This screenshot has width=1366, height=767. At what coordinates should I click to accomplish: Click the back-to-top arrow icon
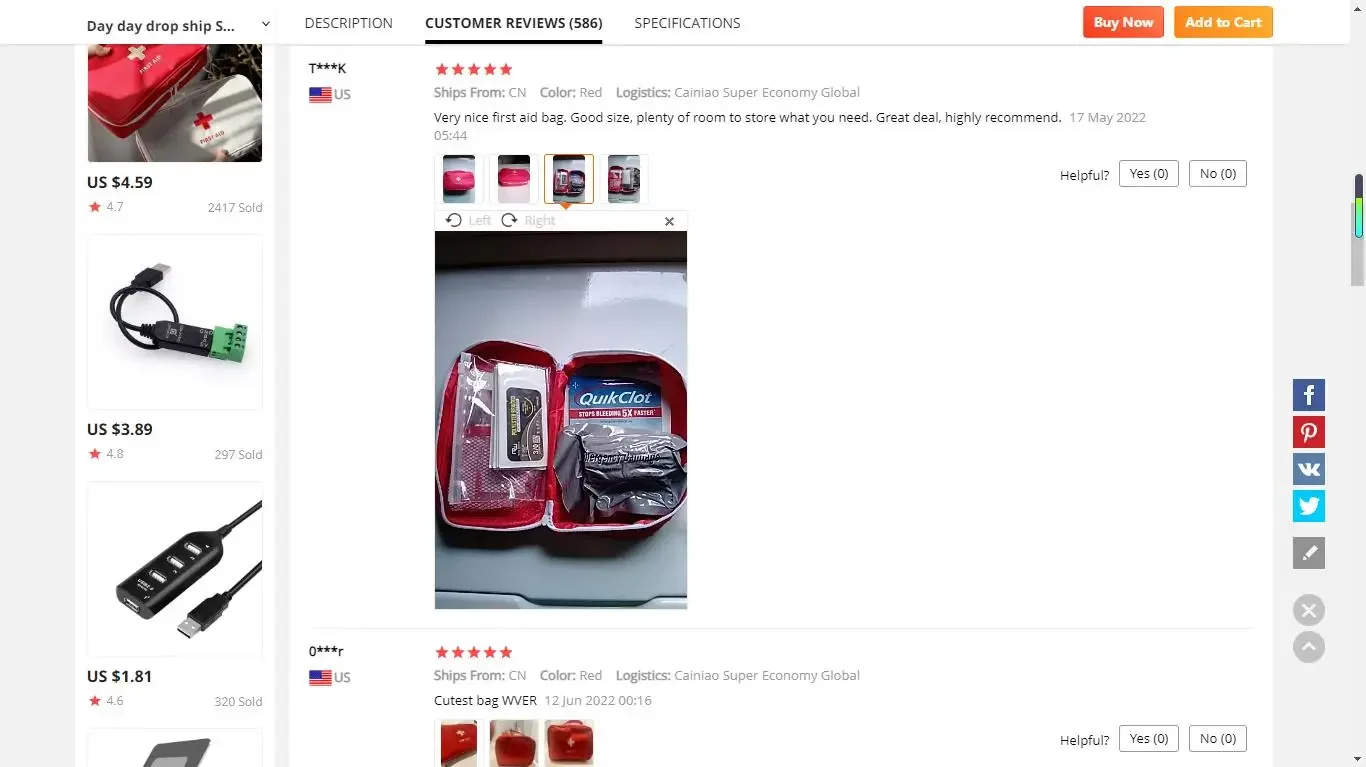pyautogui.click(x=1308, y=647)
